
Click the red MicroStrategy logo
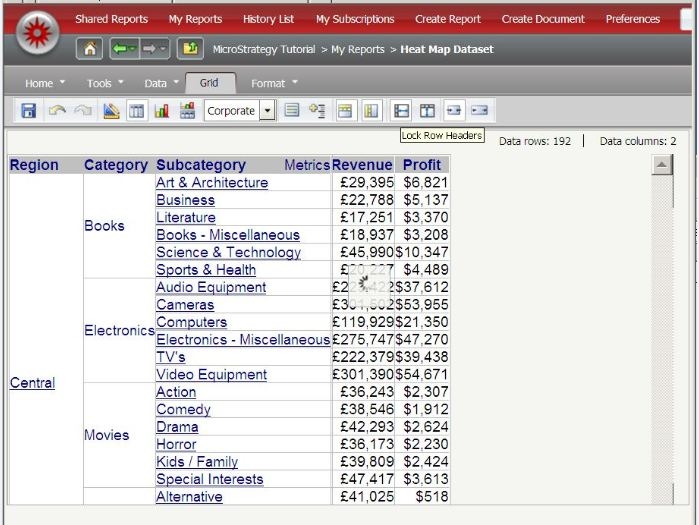click(38, 33)
